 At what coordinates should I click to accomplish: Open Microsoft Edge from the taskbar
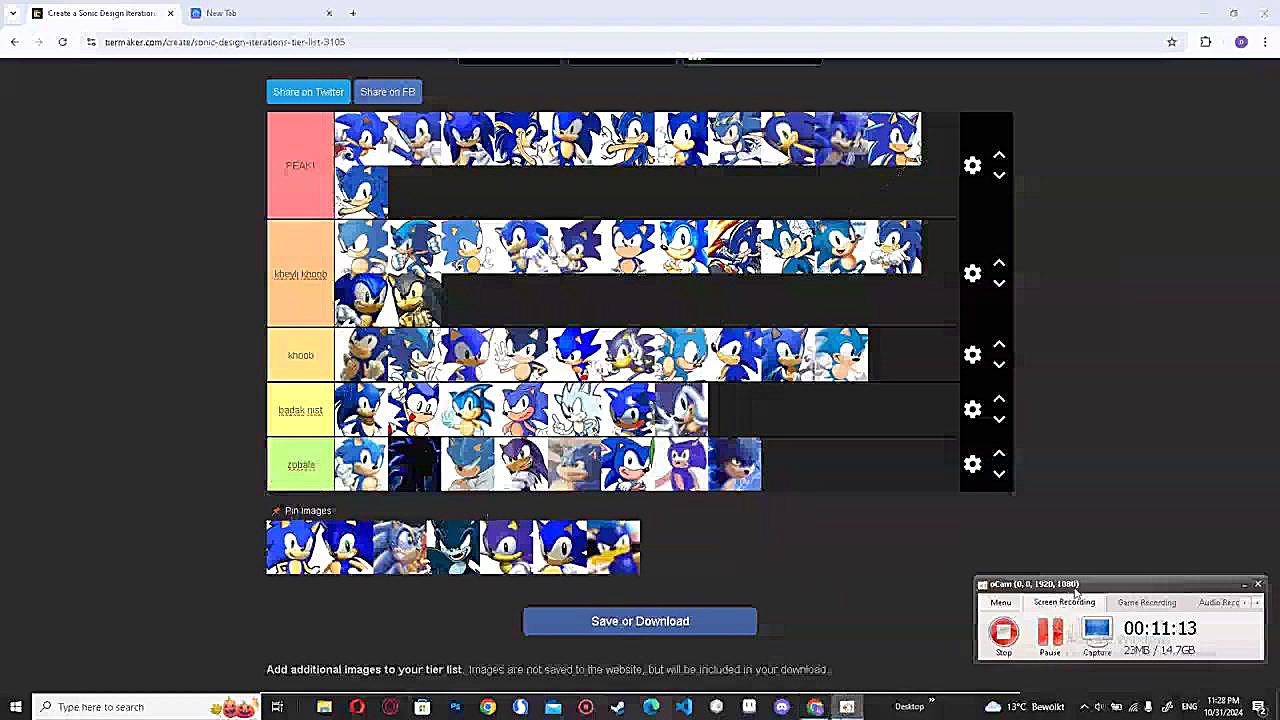651,707
